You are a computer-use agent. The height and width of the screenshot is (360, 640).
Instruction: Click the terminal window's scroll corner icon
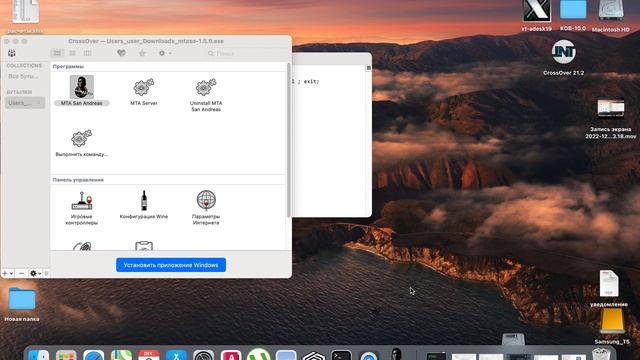pyautogui.click(x=369, y=68)
